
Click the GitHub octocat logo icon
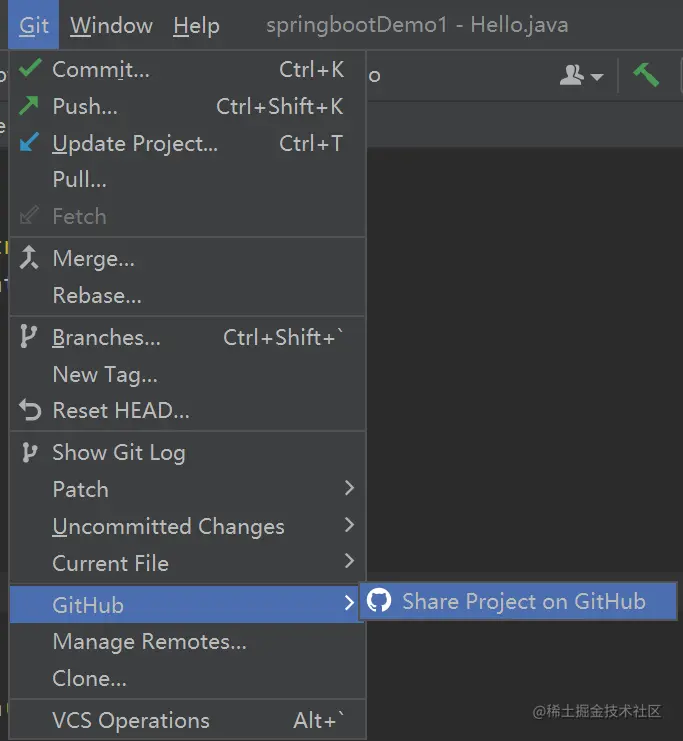click(x=379, y=601)
